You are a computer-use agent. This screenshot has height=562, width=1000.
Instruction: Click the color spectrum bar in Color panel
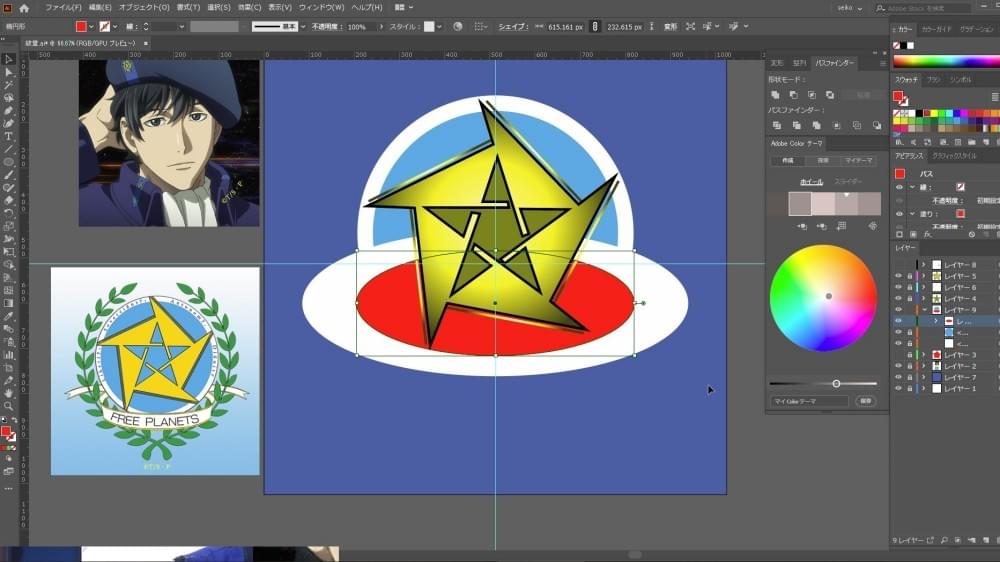click(x=946, y=61)
